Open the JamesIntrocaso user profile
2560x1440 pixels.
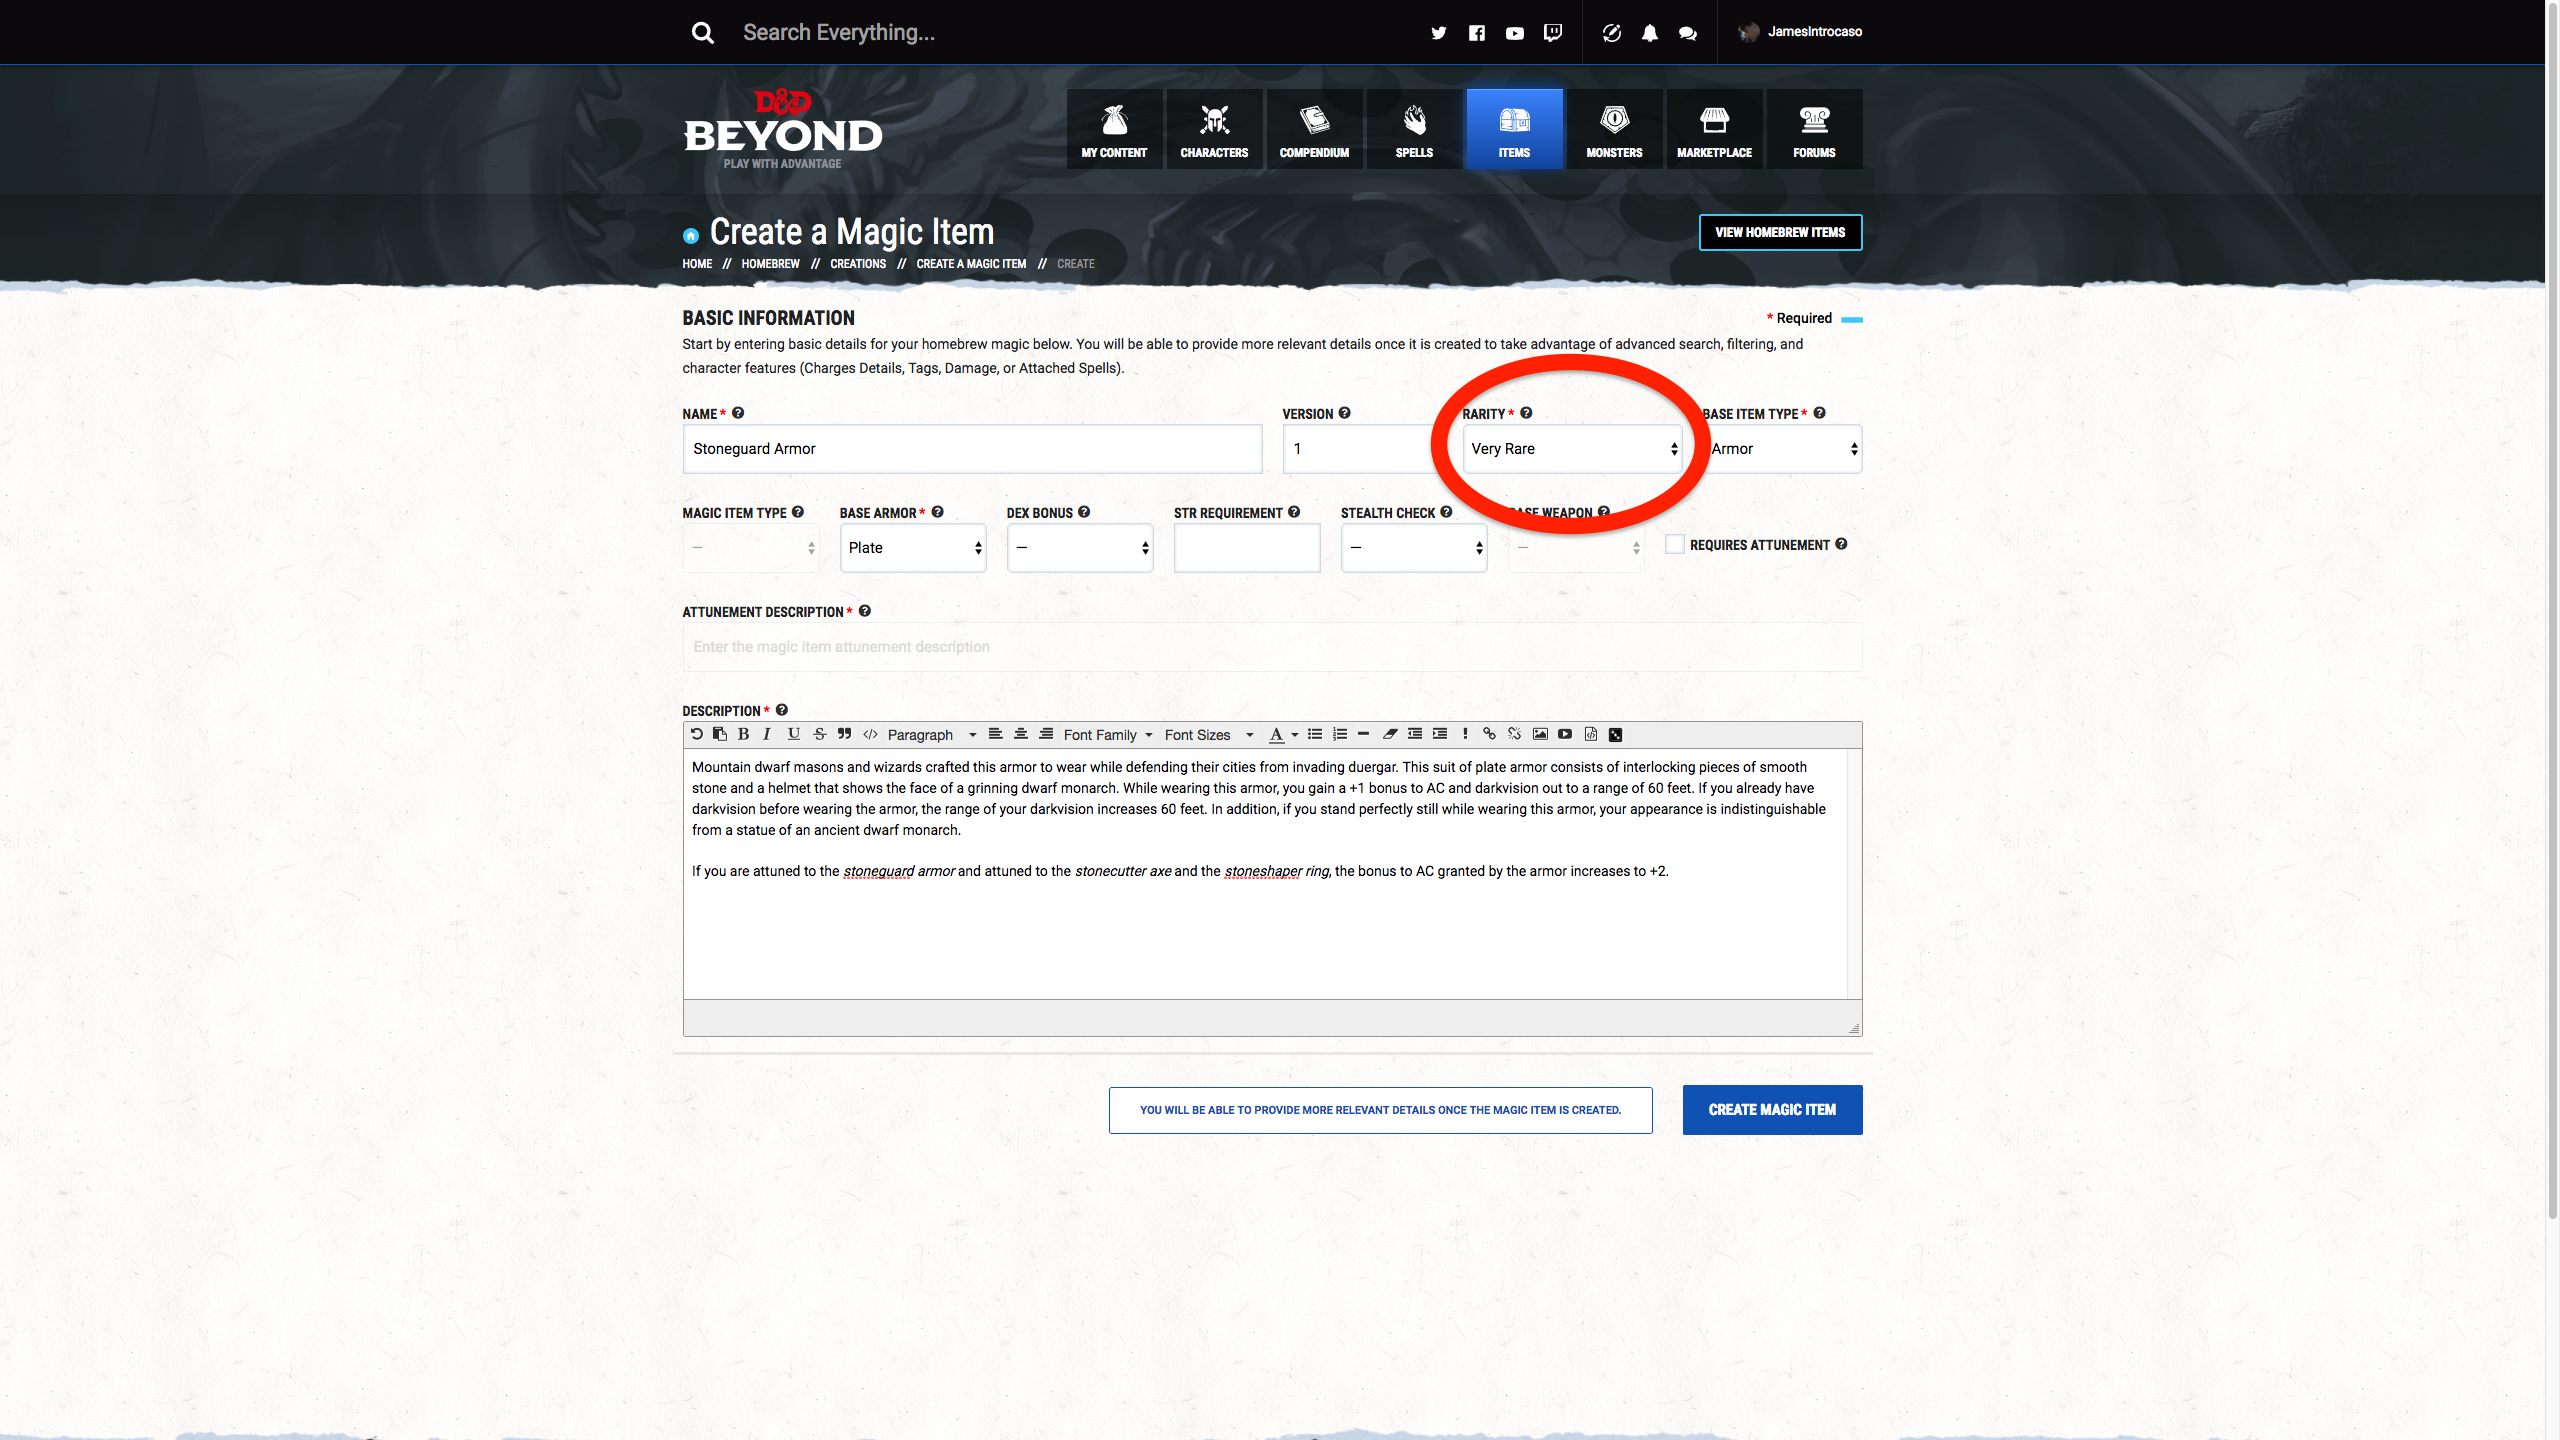coord(1801,32)
